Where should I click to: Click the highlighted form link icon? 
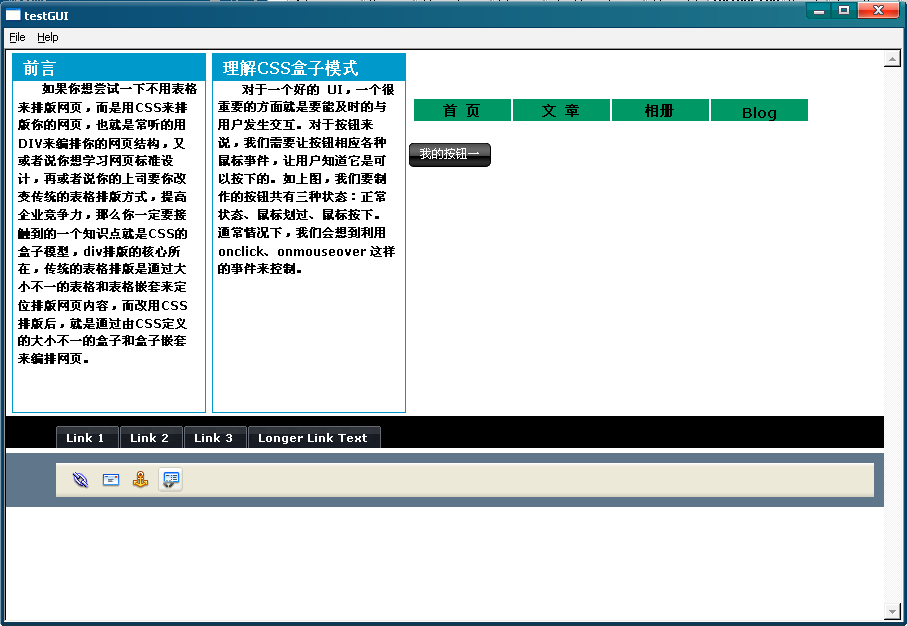(x=171, y=480)
